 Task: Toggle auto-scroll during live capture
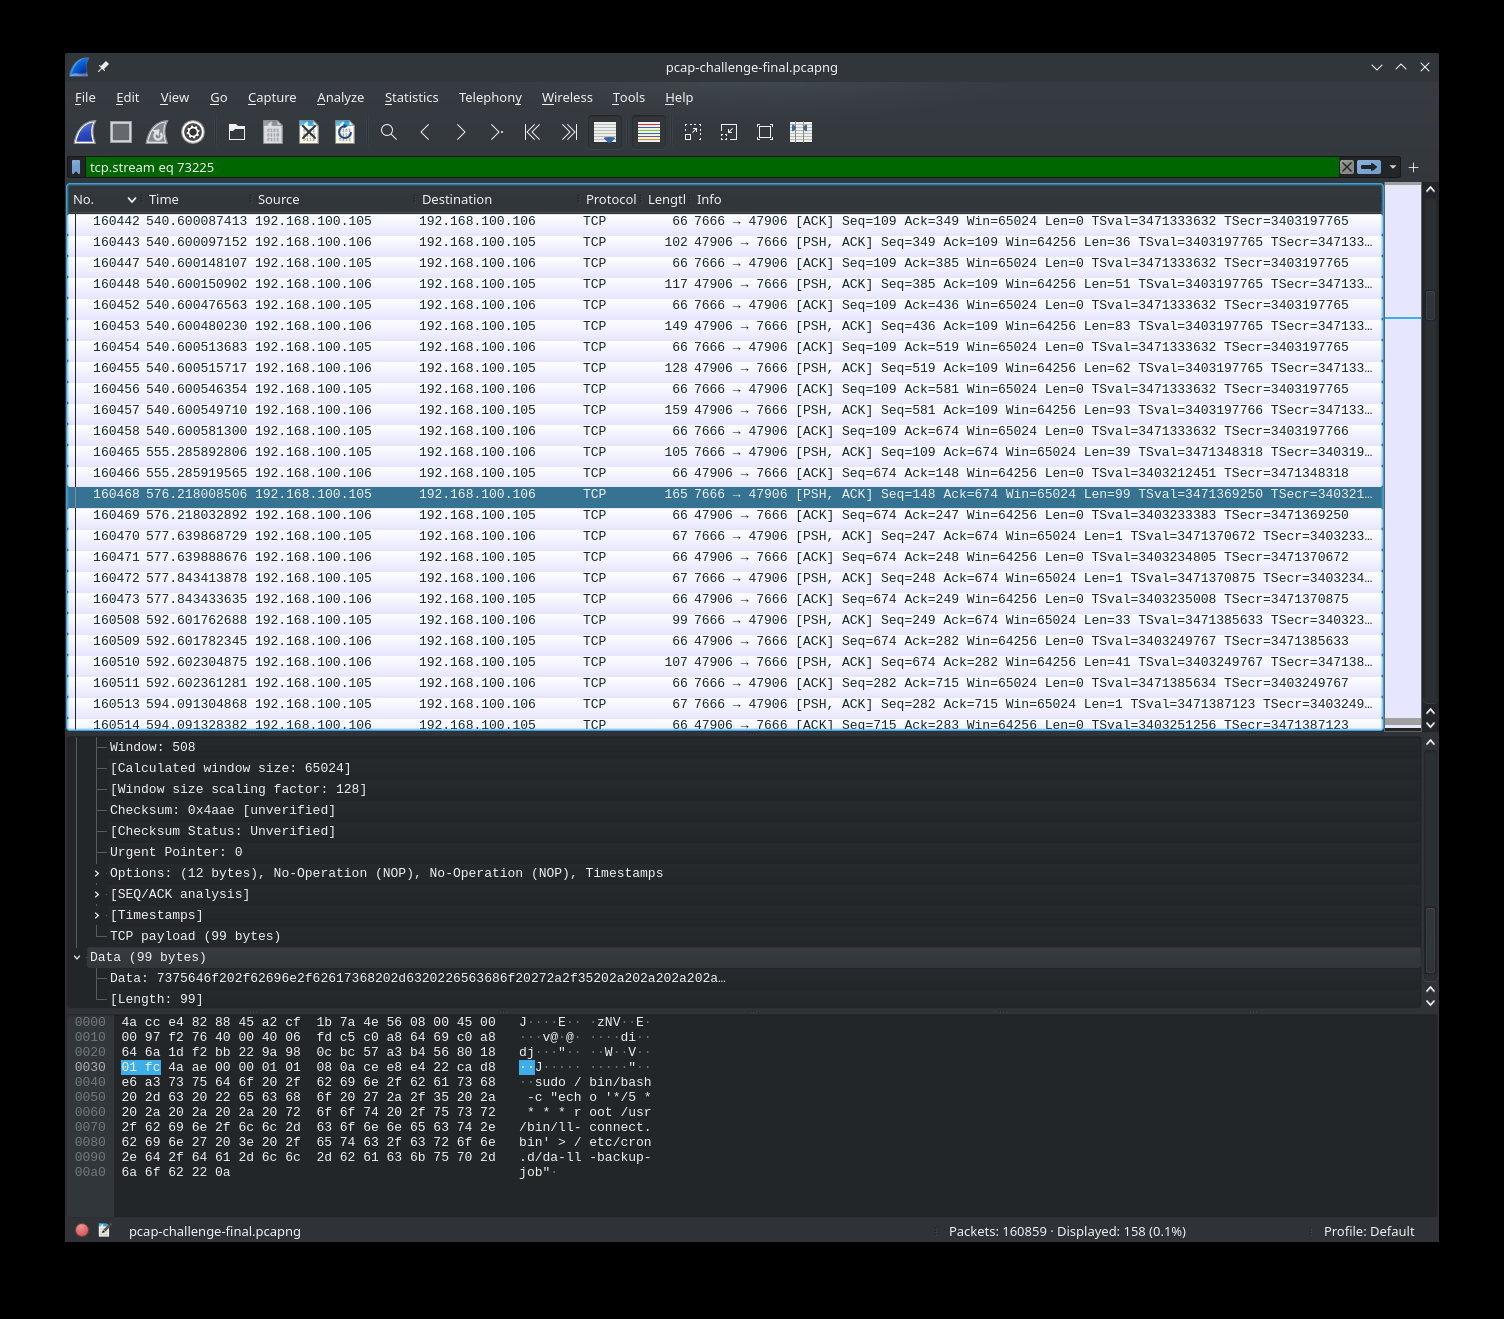(605, 132)
